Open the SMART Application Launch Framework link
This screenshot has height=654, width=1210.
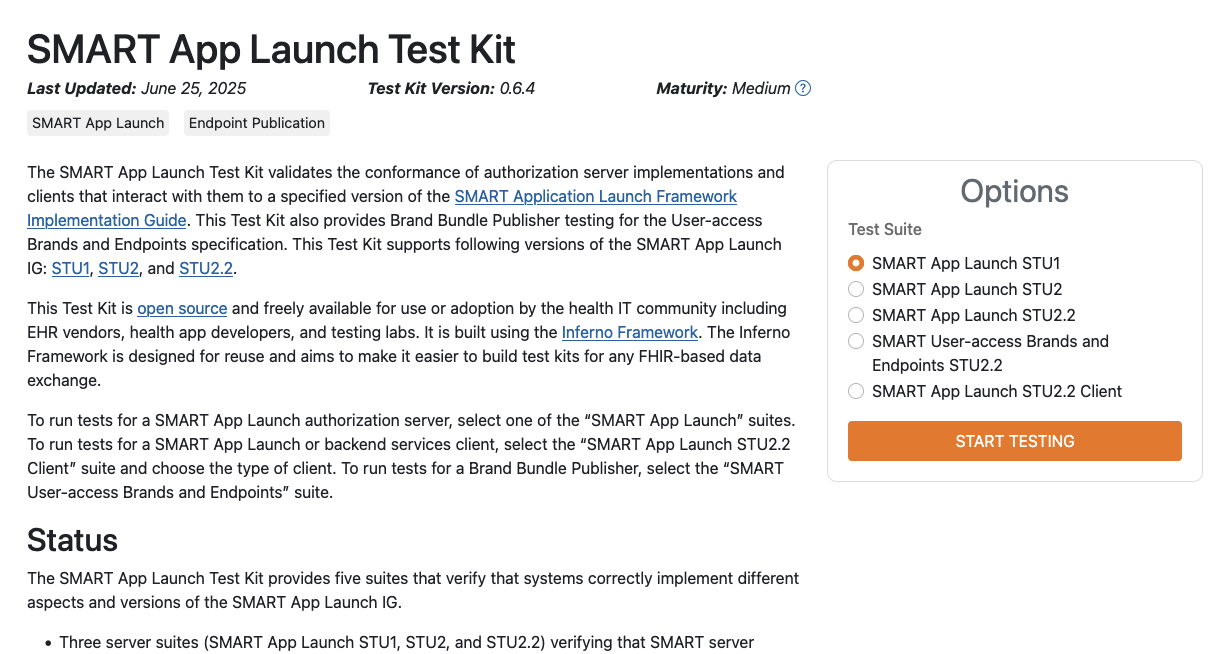596,196
